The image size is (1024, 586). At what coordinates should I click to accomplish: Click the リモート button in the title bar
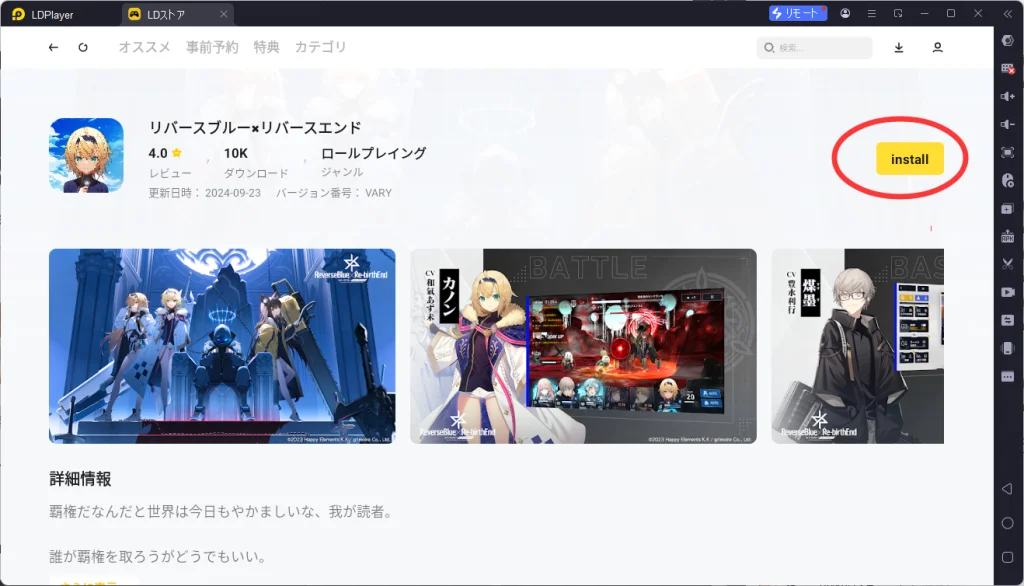[798, 13]
